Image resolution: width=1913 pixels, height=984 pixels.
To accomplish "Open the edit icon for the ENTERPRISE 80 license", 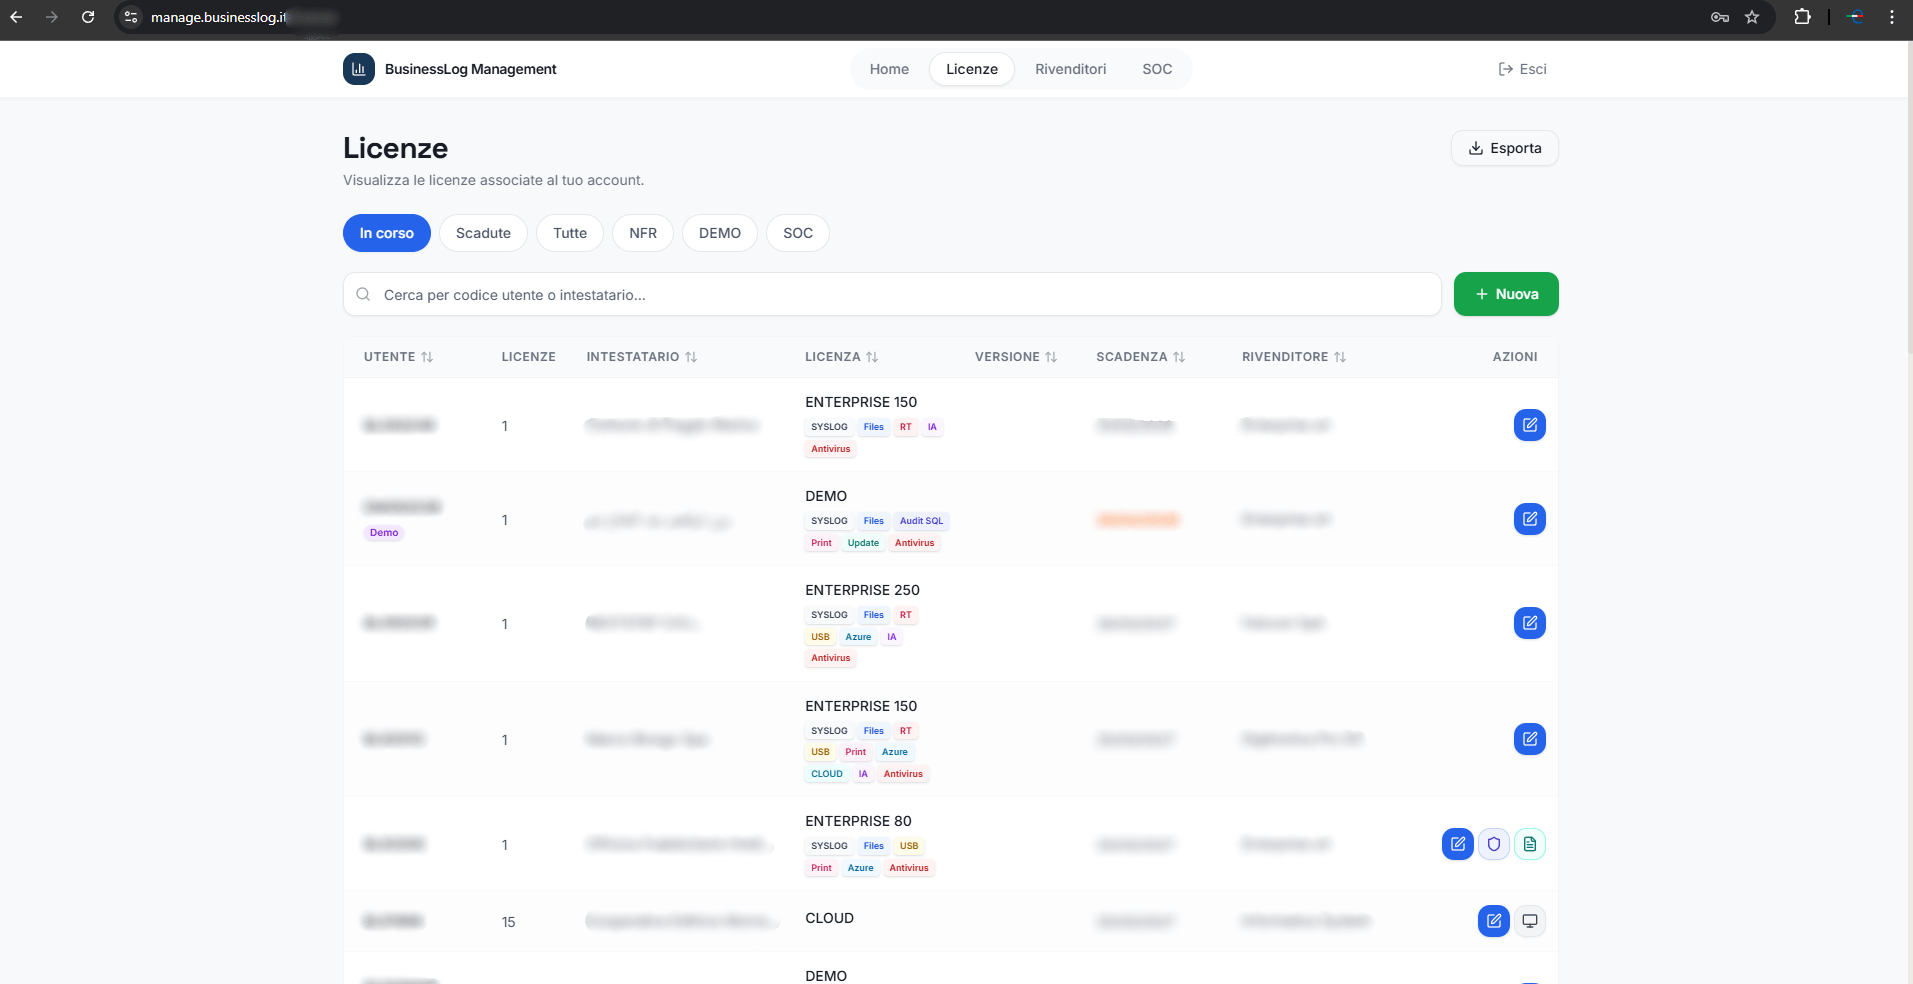I will (1457, 844).
